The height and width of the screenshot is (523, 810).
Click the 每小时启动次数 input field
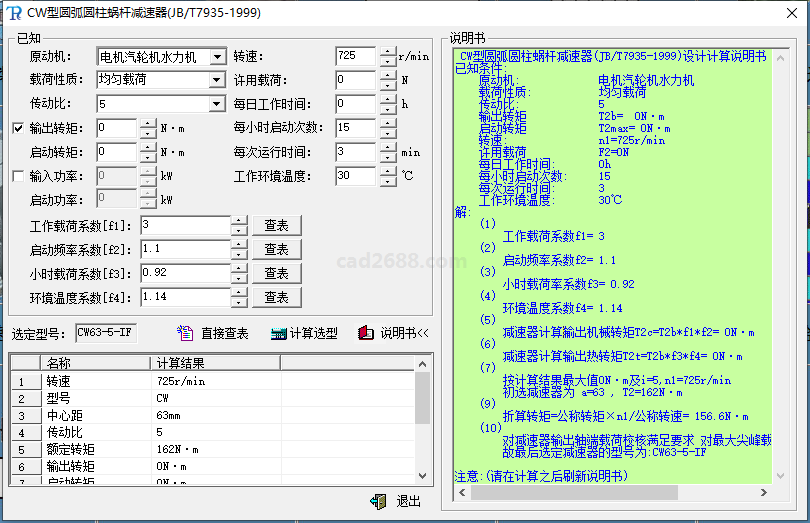[356, 128]
